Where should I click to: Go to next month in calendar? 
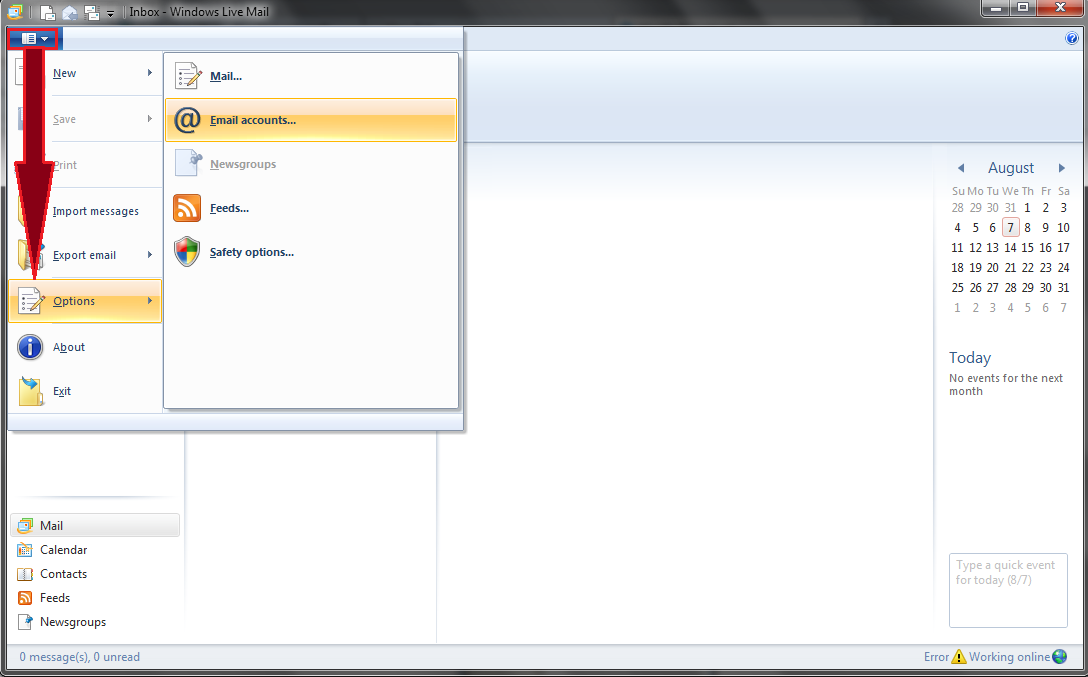tap(1062, 168)
